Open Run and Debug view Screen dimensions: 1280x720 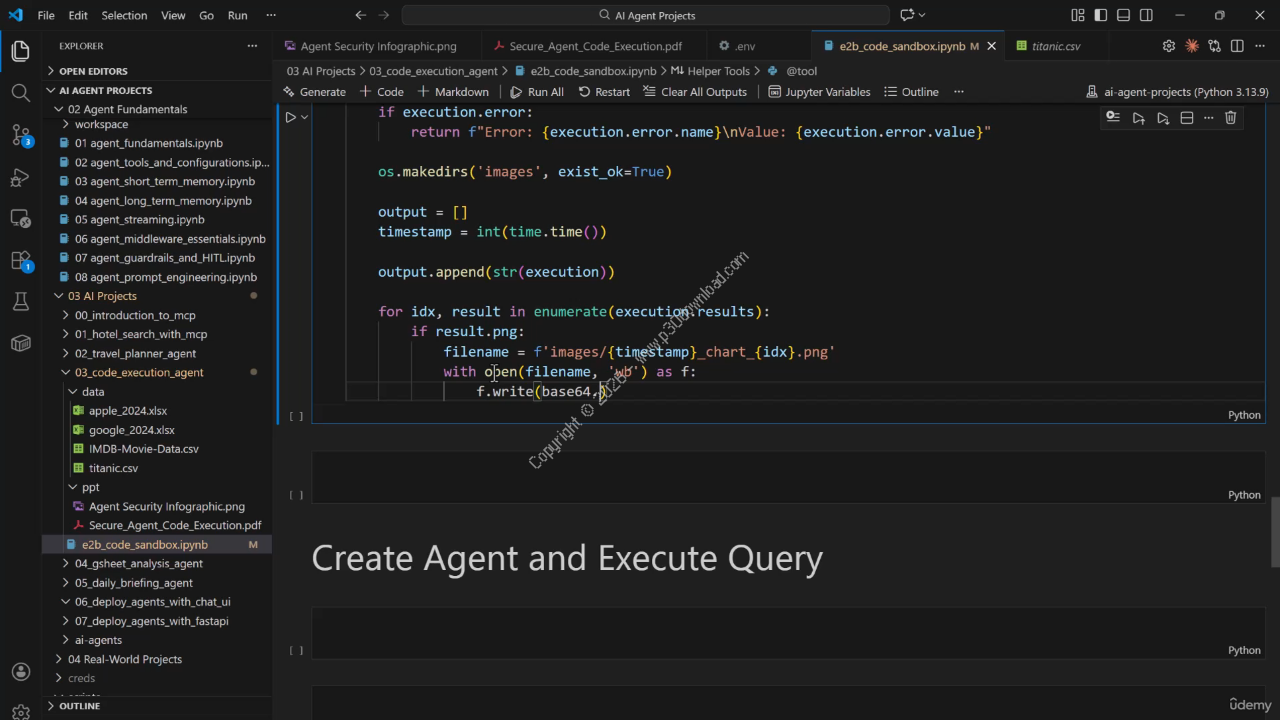click(20, 178)
